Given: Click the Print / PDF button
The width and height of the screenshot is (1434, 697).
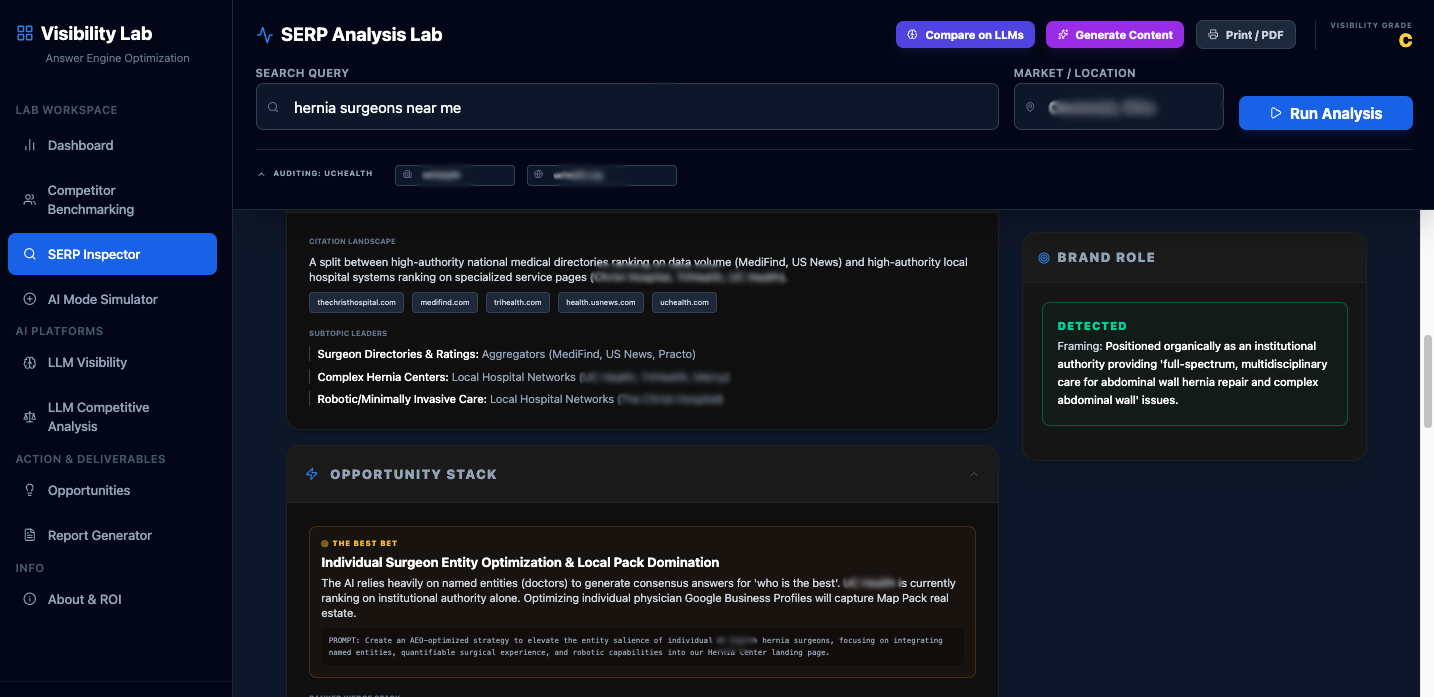Looking at the screenshot, I should (1246, 35).
